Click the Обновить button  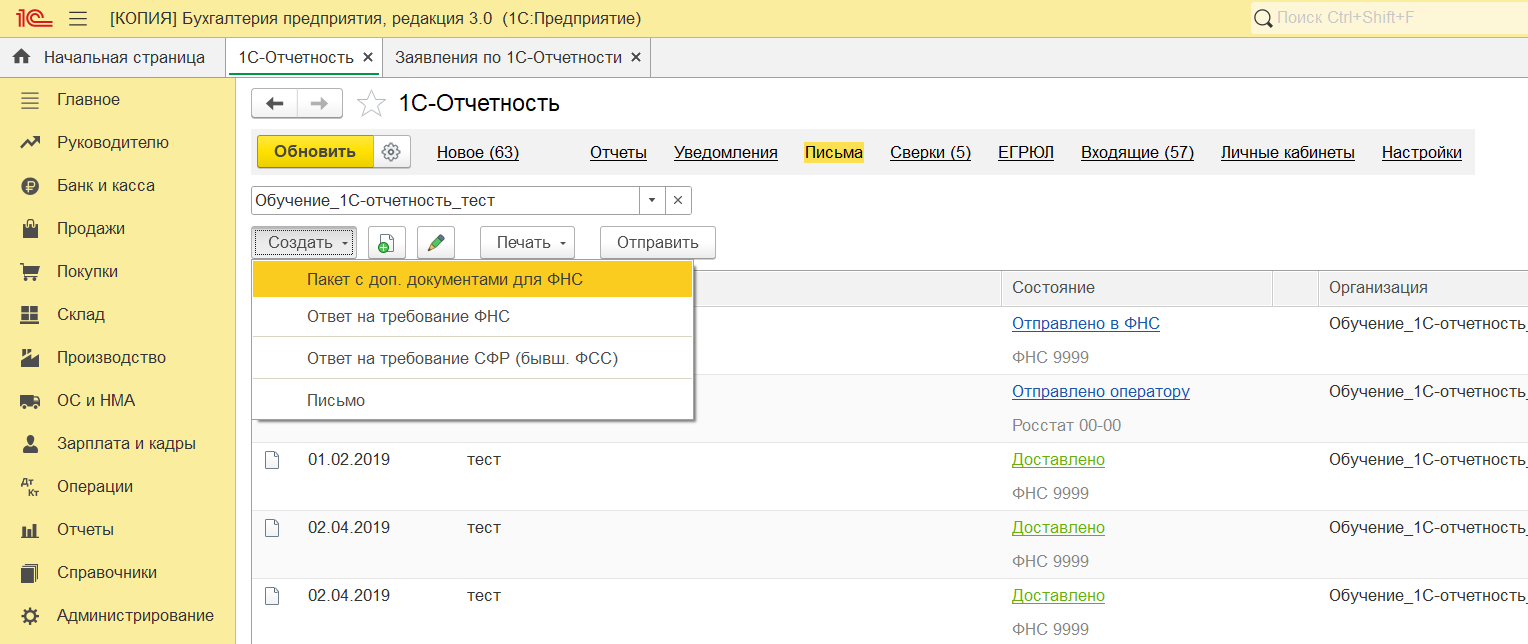click(x=315, y=152)
